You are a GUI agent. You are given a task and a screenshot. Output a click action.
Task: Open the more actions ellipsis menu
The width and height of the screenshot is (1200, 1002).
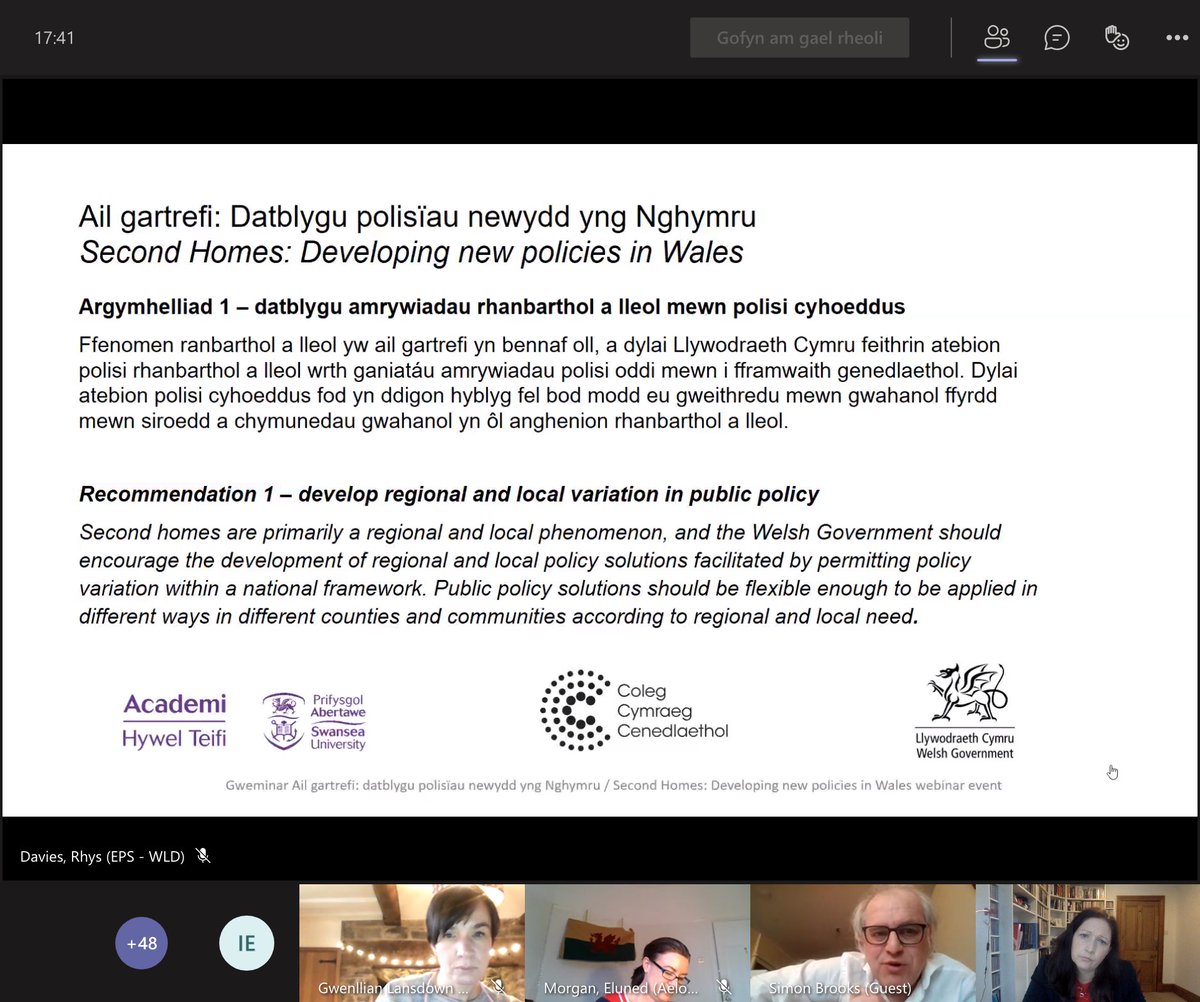(x=1176, y=38)
